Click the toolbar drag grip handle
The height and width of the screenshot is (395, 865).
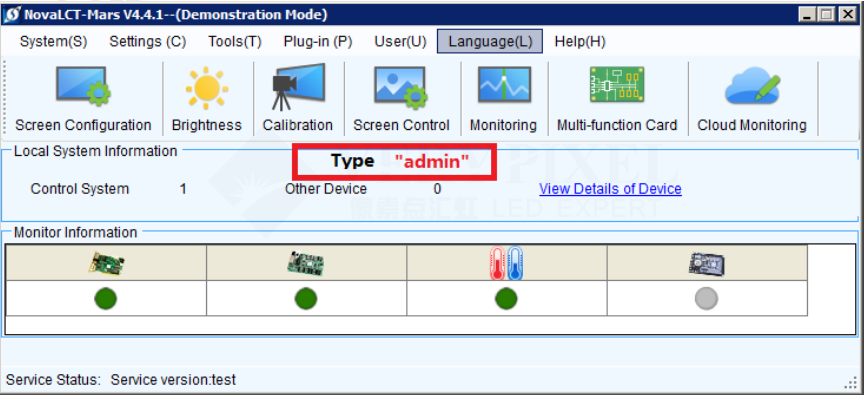pos(5,98)
